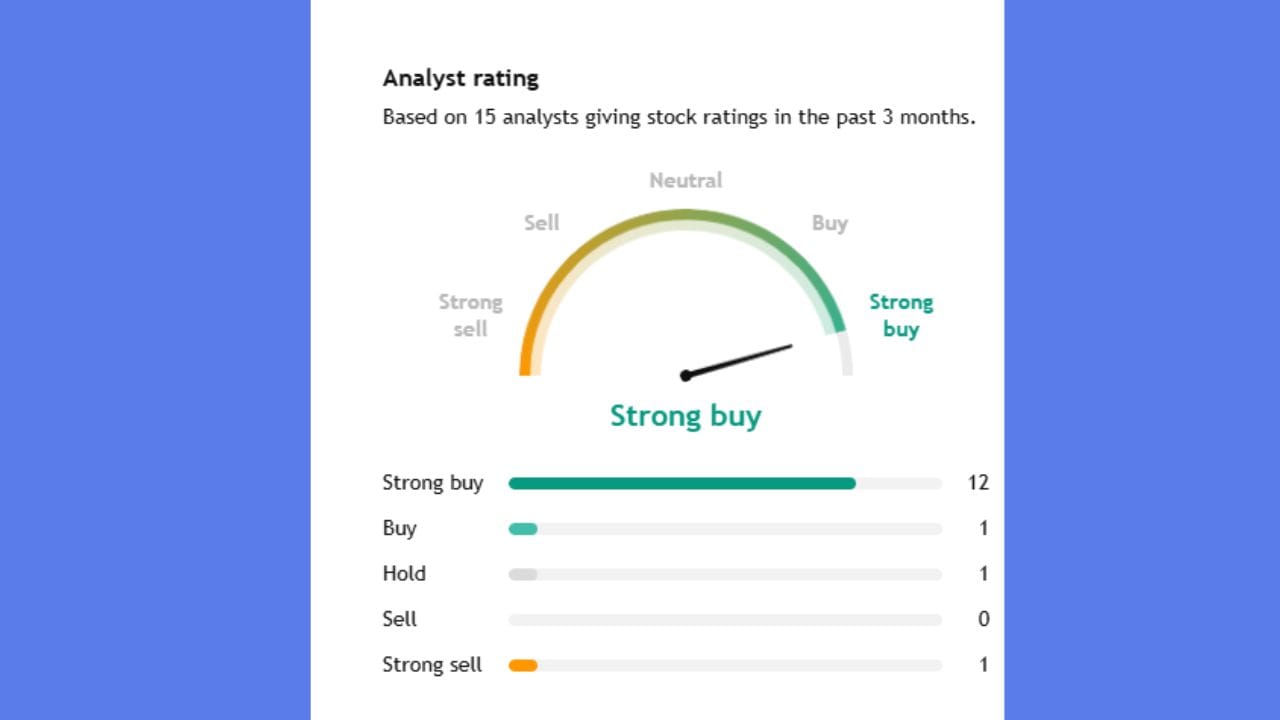The width and height of the screenshot is (1280, 720).
Task: Click the Strong buy row label
Action: (432, 483)
